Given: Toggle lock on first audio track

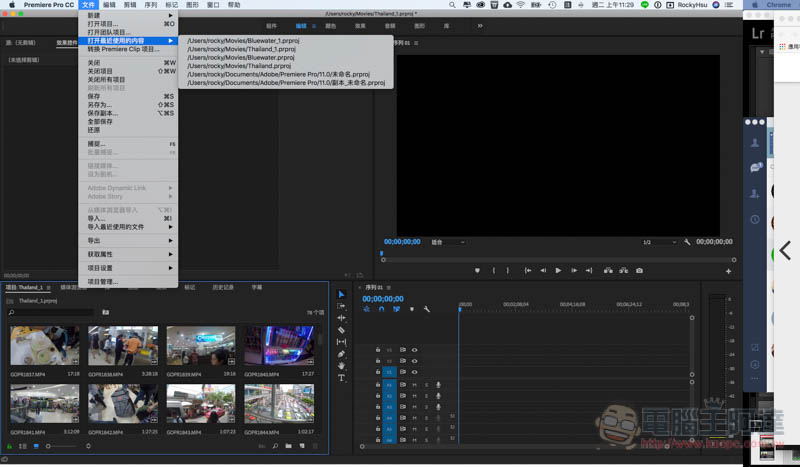Looking at the screenshot, I should pyautogui.click(x=378, y=385).
